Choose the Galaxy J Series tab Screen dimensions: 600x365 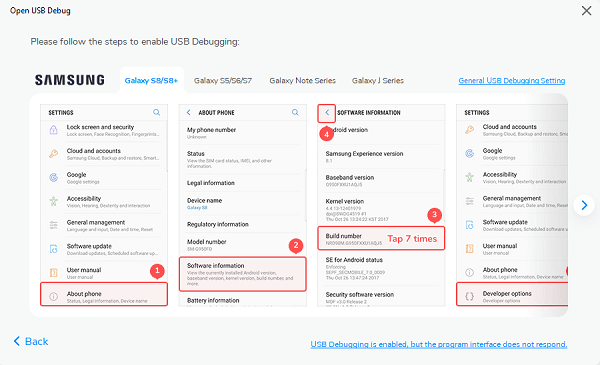point(378,80)
